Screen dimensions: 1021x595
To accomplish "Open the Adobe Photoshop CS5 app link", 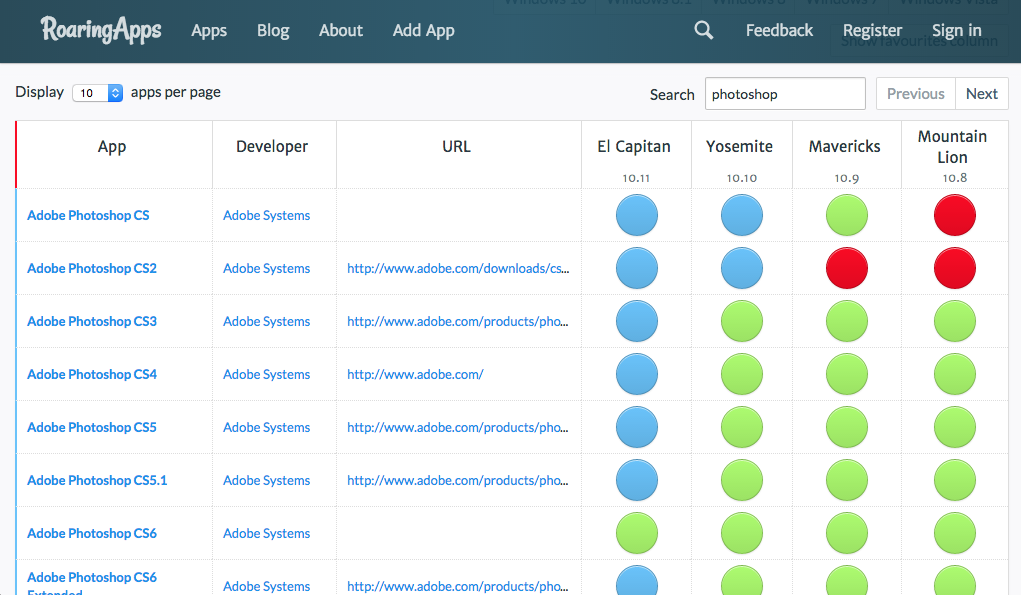I will point(92,428).
